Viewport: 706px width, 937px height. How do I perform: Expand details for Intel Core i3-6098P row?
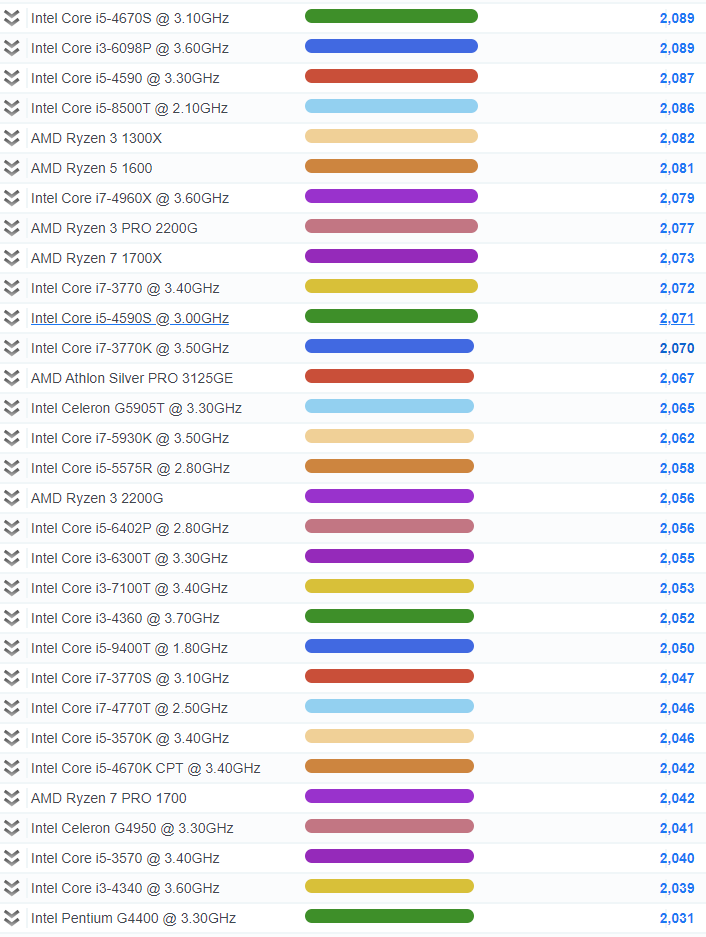pyautogui.click(x=11, y=48)
